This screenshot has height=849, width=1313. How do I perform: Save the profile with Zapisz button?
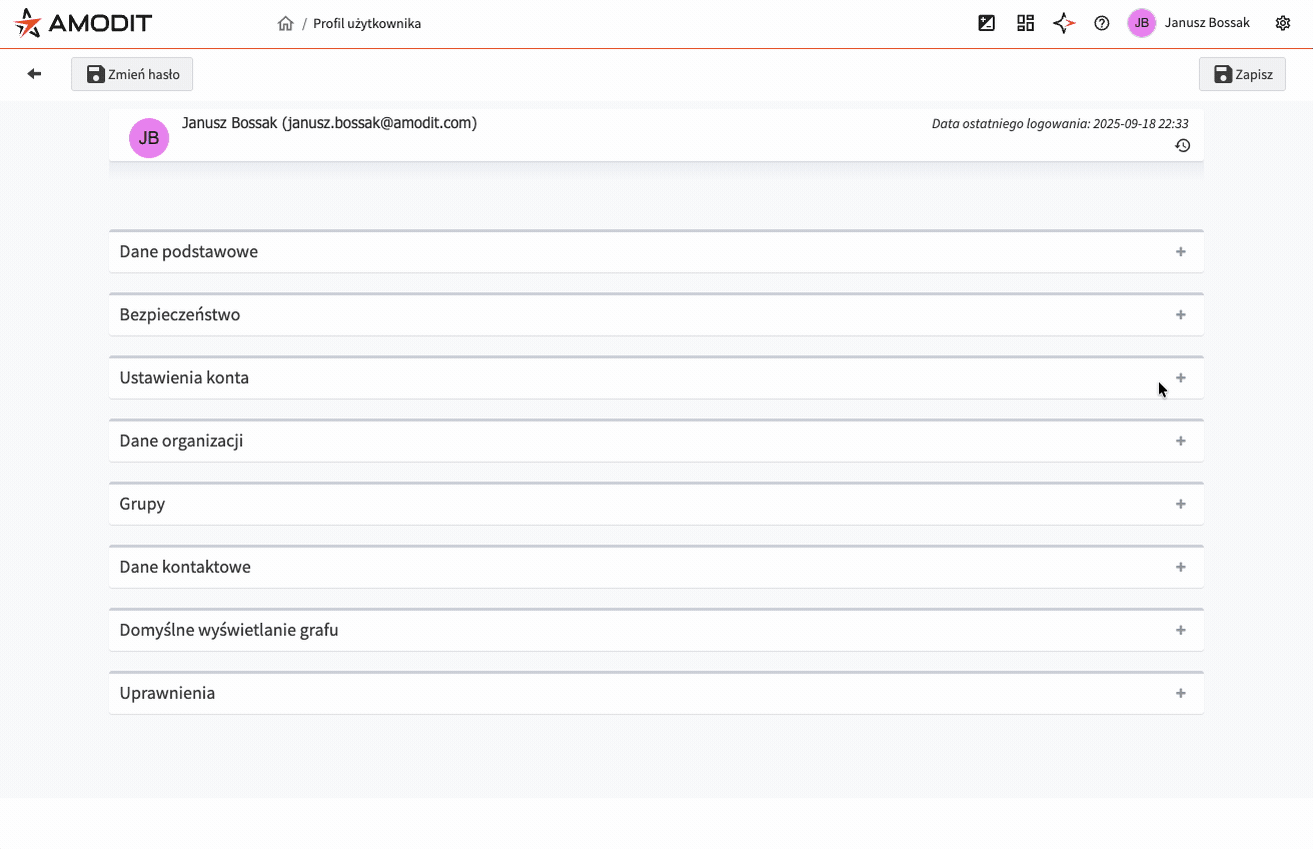click(x=1241, y=74)
